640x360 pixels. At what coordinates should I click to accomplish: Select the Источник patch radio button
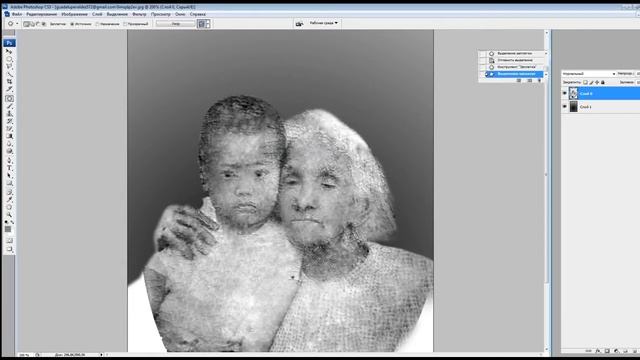coord(72,24)
